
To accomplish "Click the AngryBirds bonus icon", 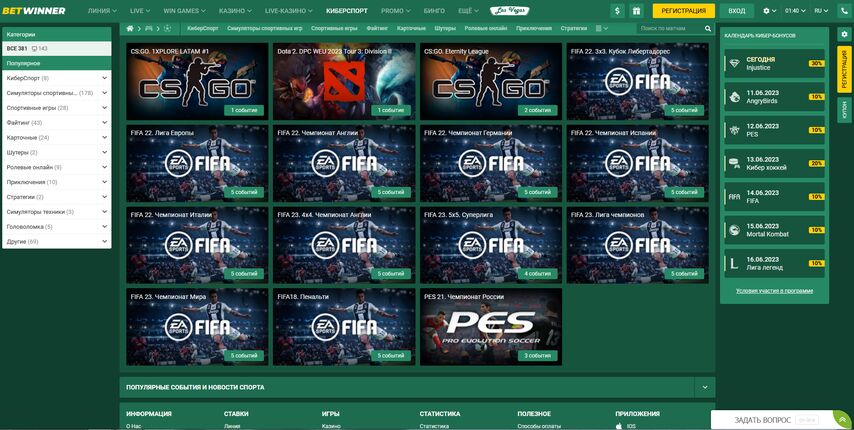I will tap(734, 96).
